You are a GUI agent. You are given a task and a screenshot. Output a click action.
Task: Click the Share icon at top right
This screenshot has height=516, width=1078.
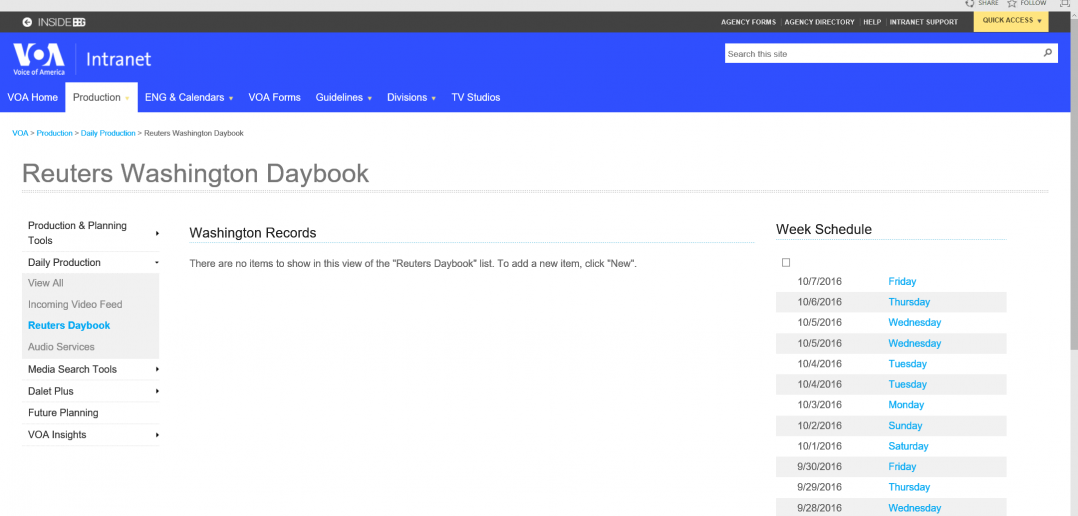tap(969, 3)
